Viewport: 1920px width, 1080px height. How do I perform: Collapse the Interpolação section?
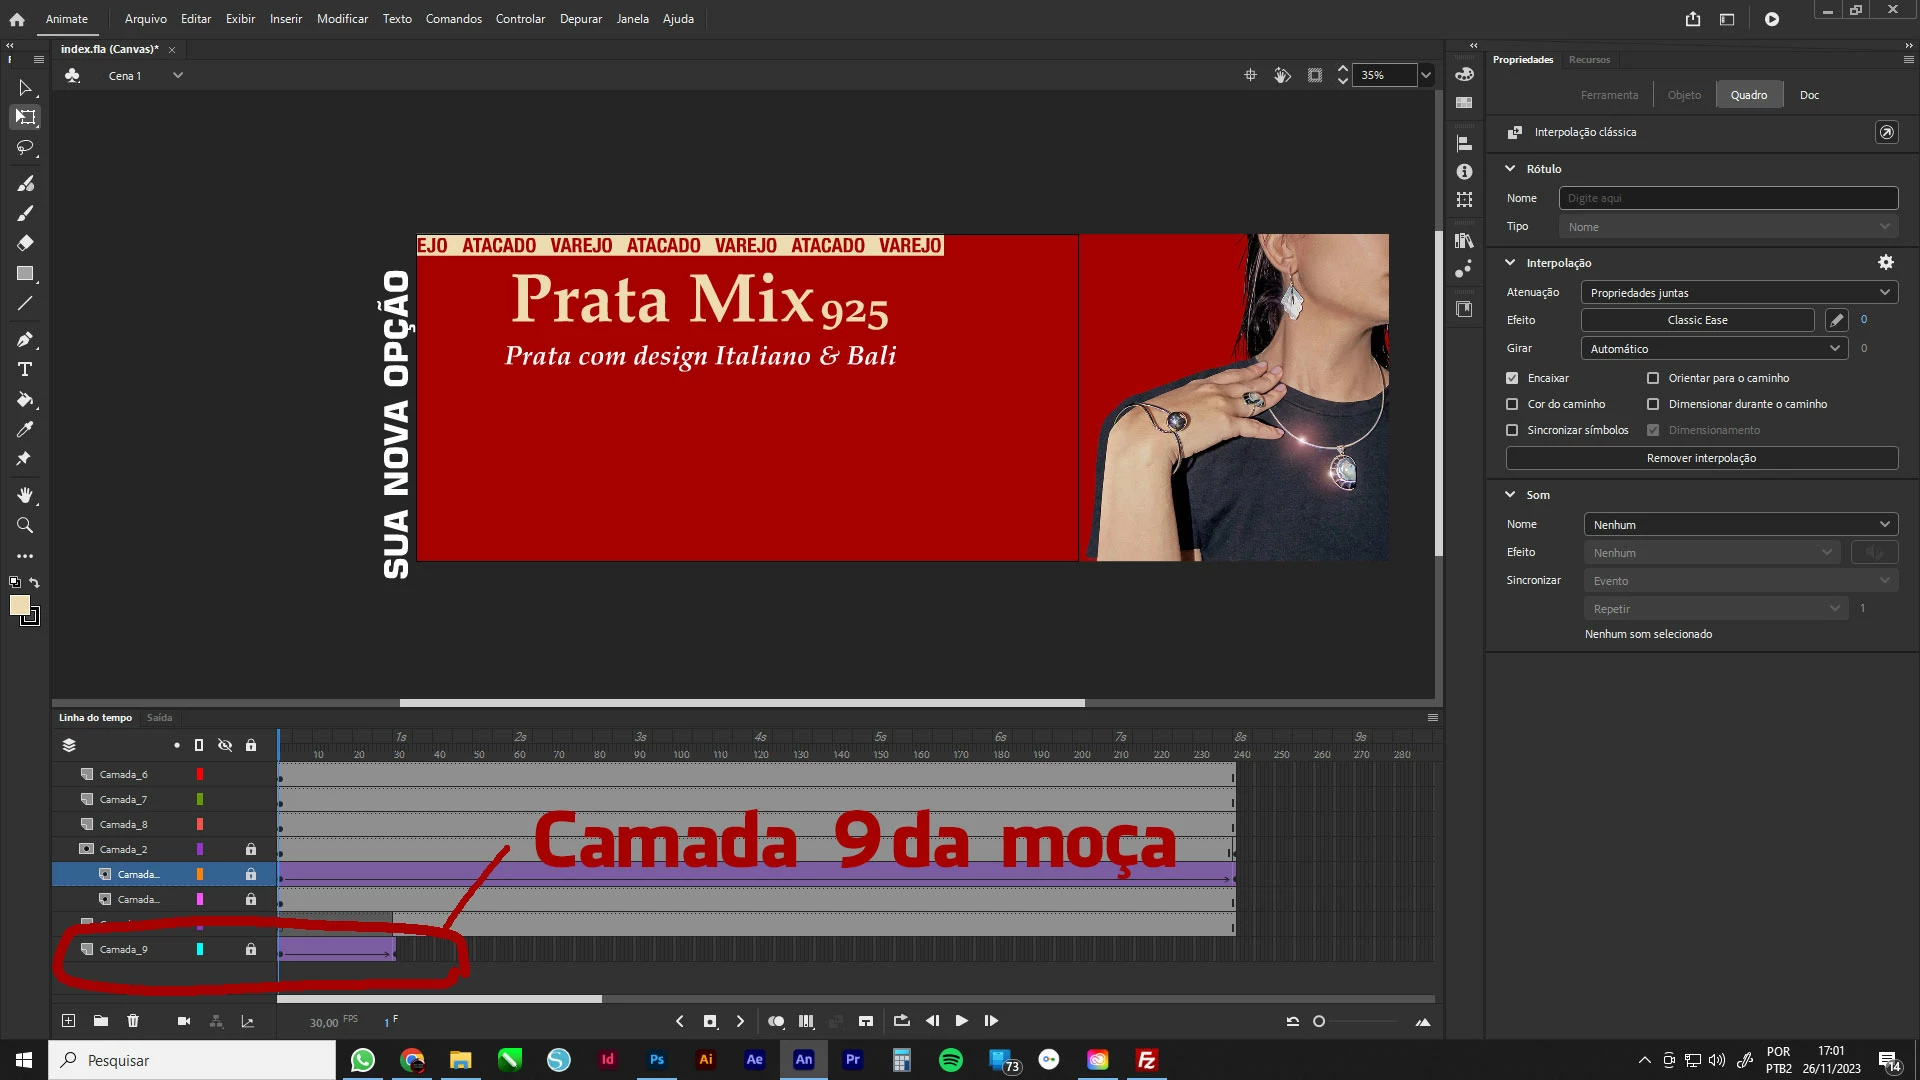[x=1510, y=263]
